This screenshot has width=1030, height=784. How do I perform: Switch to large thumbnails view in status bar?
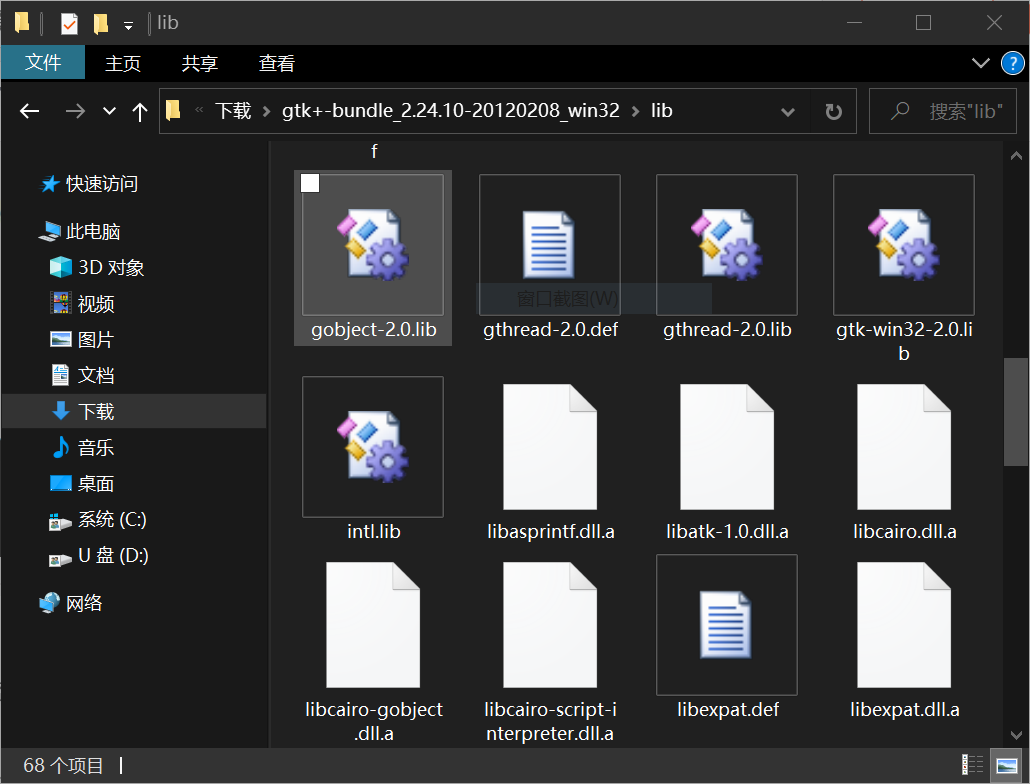tap(1006, 766)
